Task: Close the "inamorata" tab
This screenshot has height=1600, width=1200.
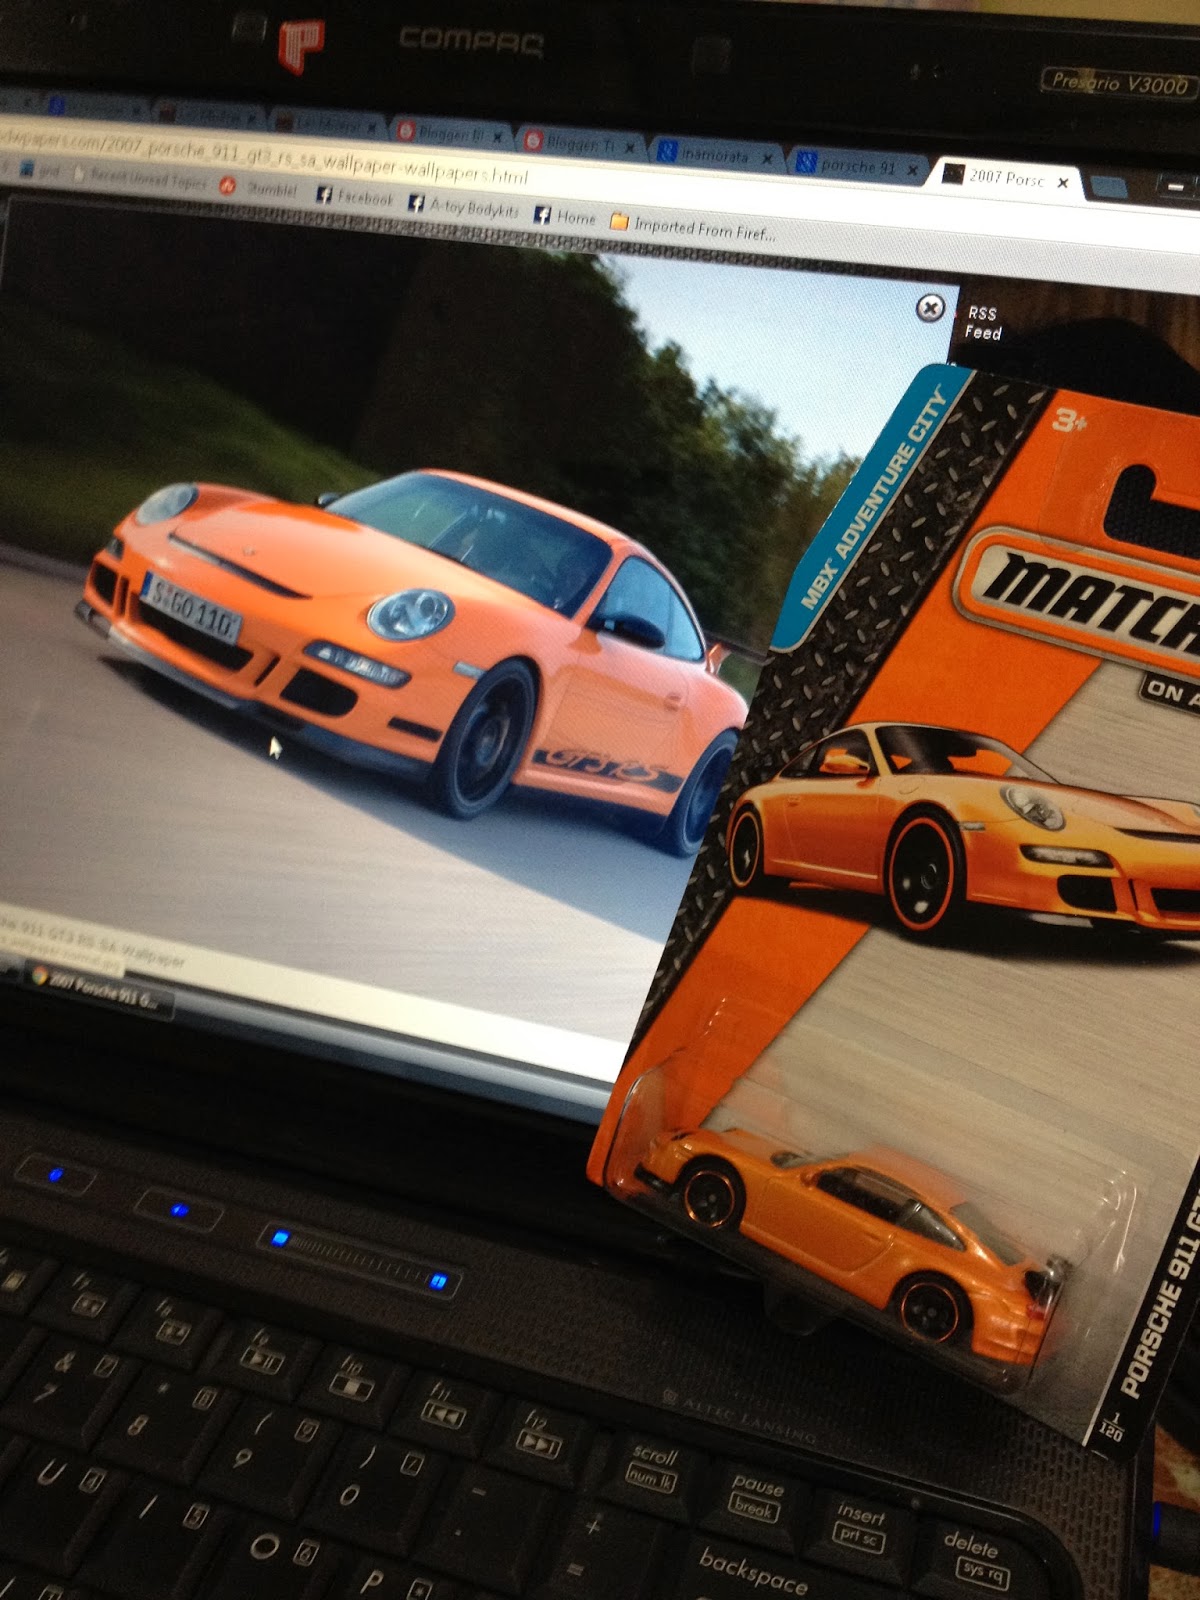Action: coord(767,158)
